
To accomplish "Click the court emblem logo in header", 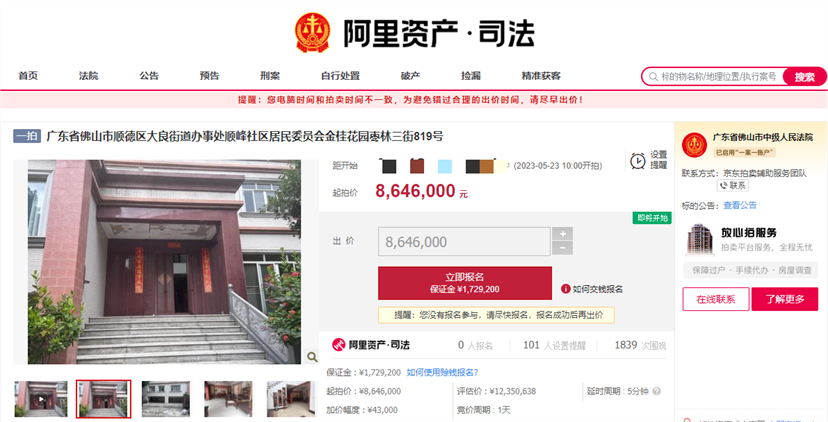I will pyautogui.click(x=313, y=33).
